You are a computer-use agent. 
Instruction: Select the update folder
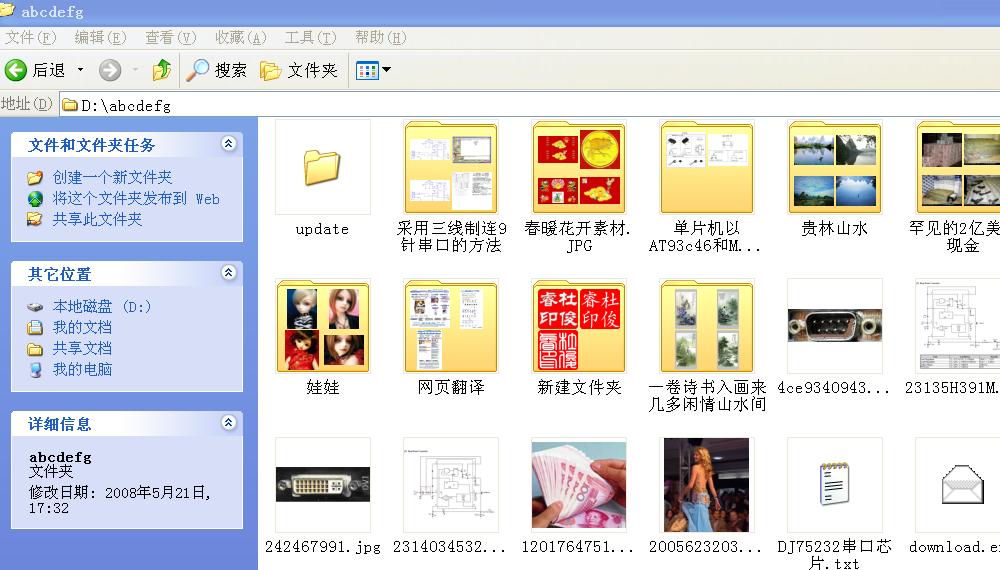[322, 168]
